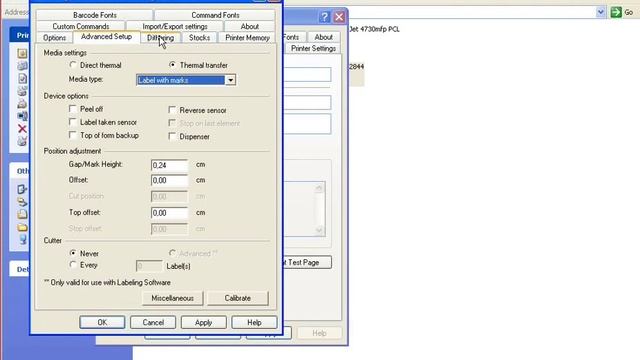Click the Apply button
Image resolution: width=640 pixels, height=360 pixels.
(203, 322)
